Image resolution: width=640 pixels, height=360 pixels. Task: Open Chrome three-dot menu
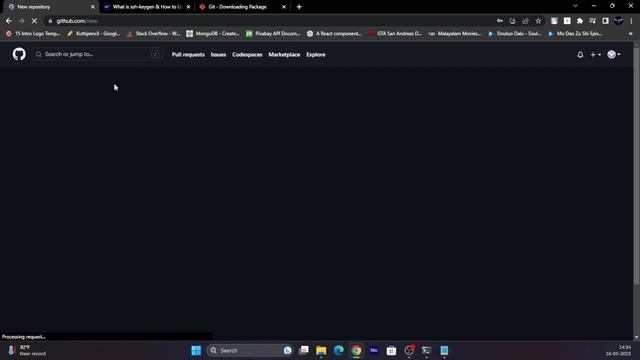coord(631,21)
